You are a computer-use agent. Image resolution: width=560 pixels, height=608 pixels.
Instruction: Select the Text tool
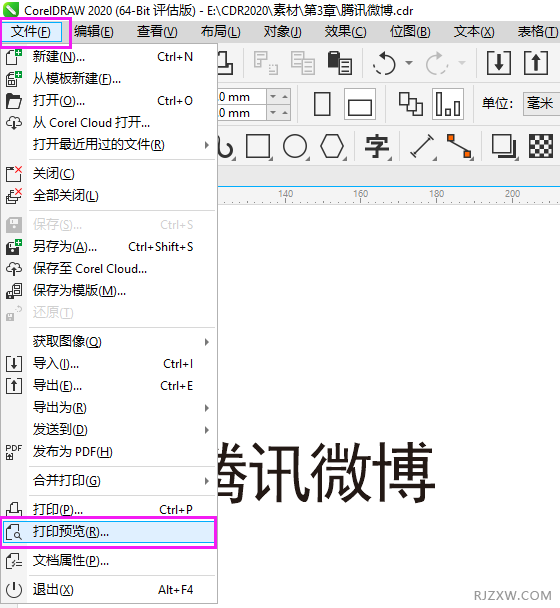(x=377, y=147)
